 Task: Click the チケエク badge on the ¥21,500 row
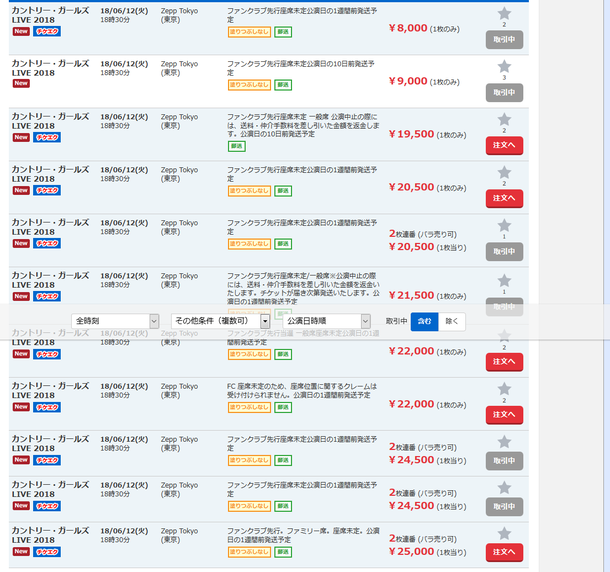click(47, 297)
